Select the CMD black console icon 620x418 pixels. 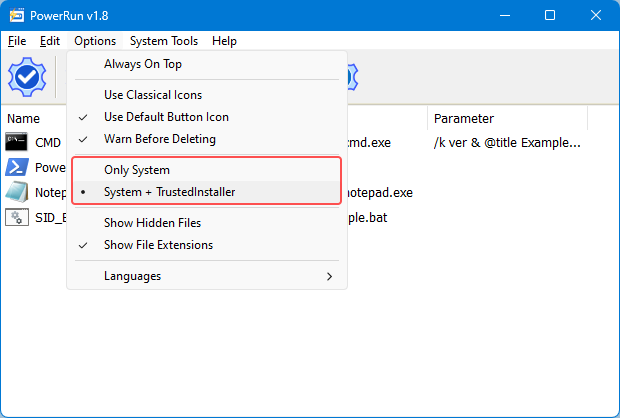[18, 142]
